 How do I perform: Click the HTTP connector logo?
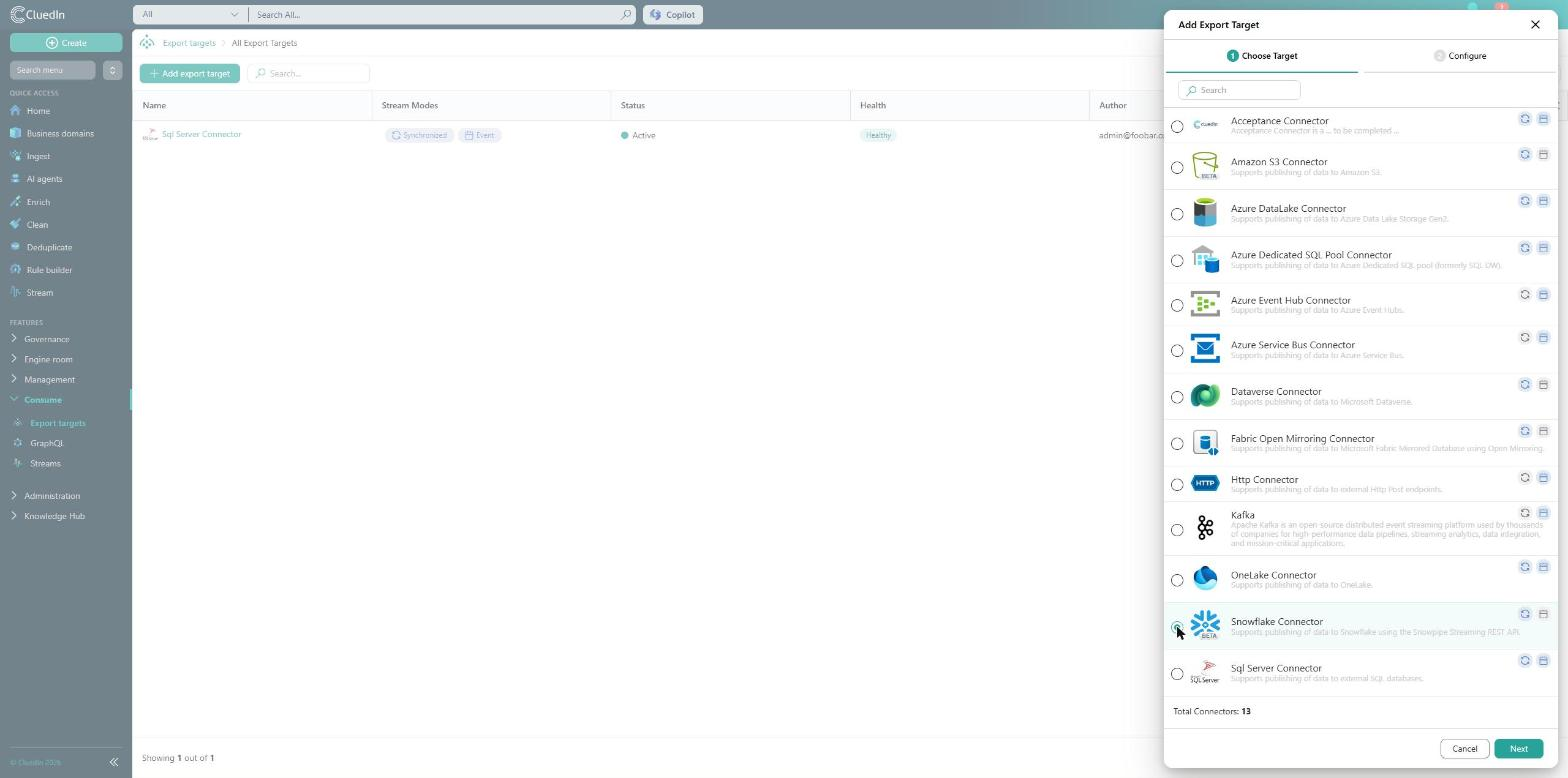[x=1205, y=483]
